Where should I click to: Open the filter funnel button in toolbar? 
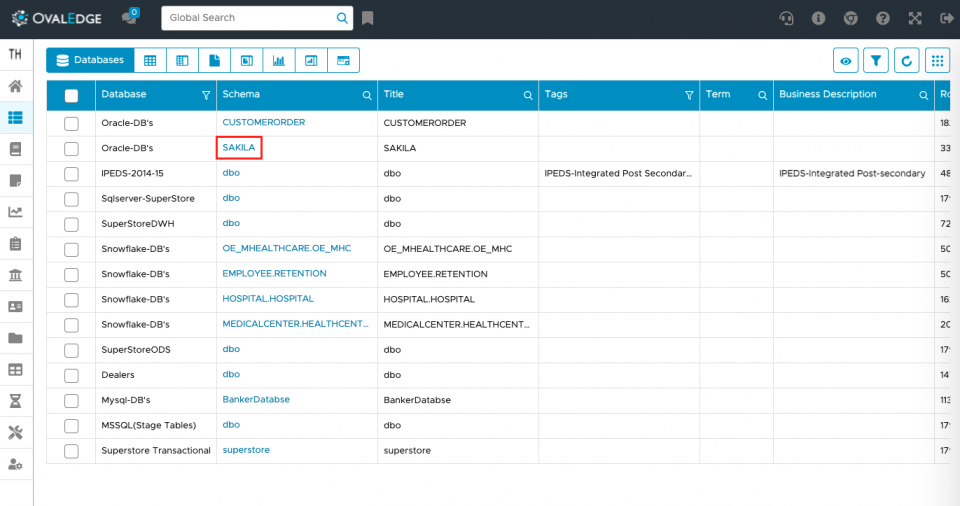pos(876,61)
